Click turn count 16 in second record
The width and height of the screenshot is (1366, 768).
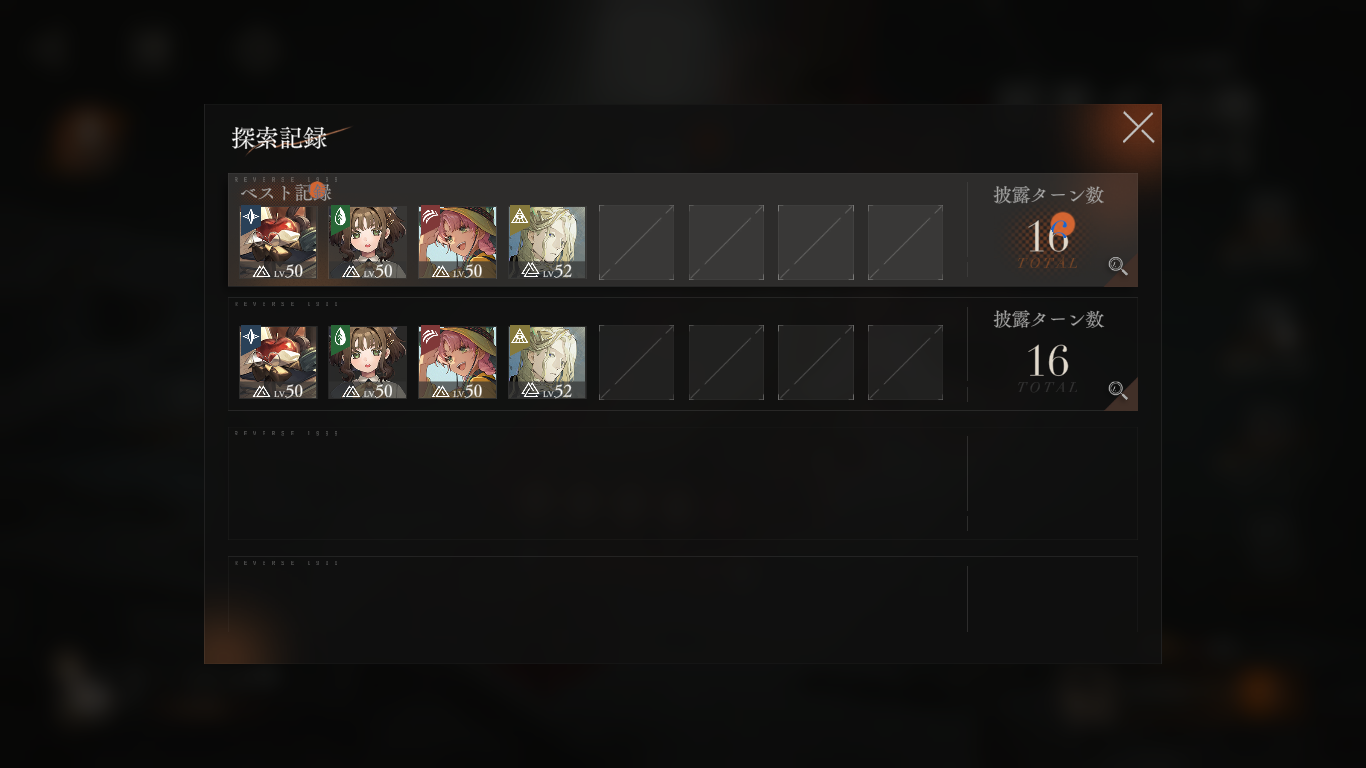coord(1048,361)
